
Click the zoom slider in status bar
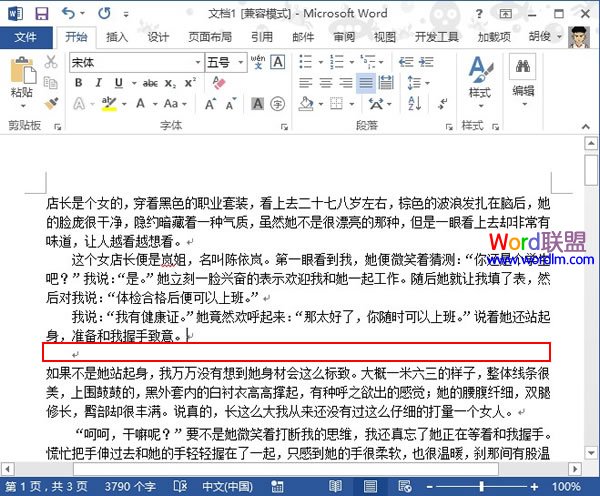pos(520,485)
